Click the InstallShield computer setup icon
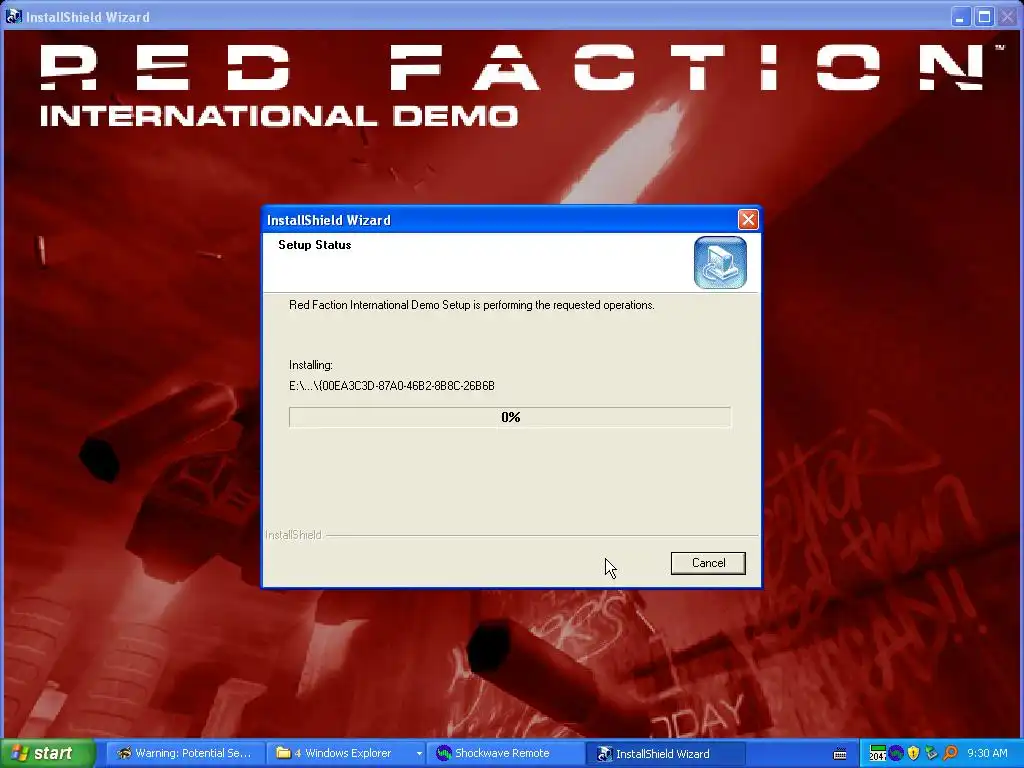Image resolution: width=1024 pixels, height=768 pixels. 720,263
